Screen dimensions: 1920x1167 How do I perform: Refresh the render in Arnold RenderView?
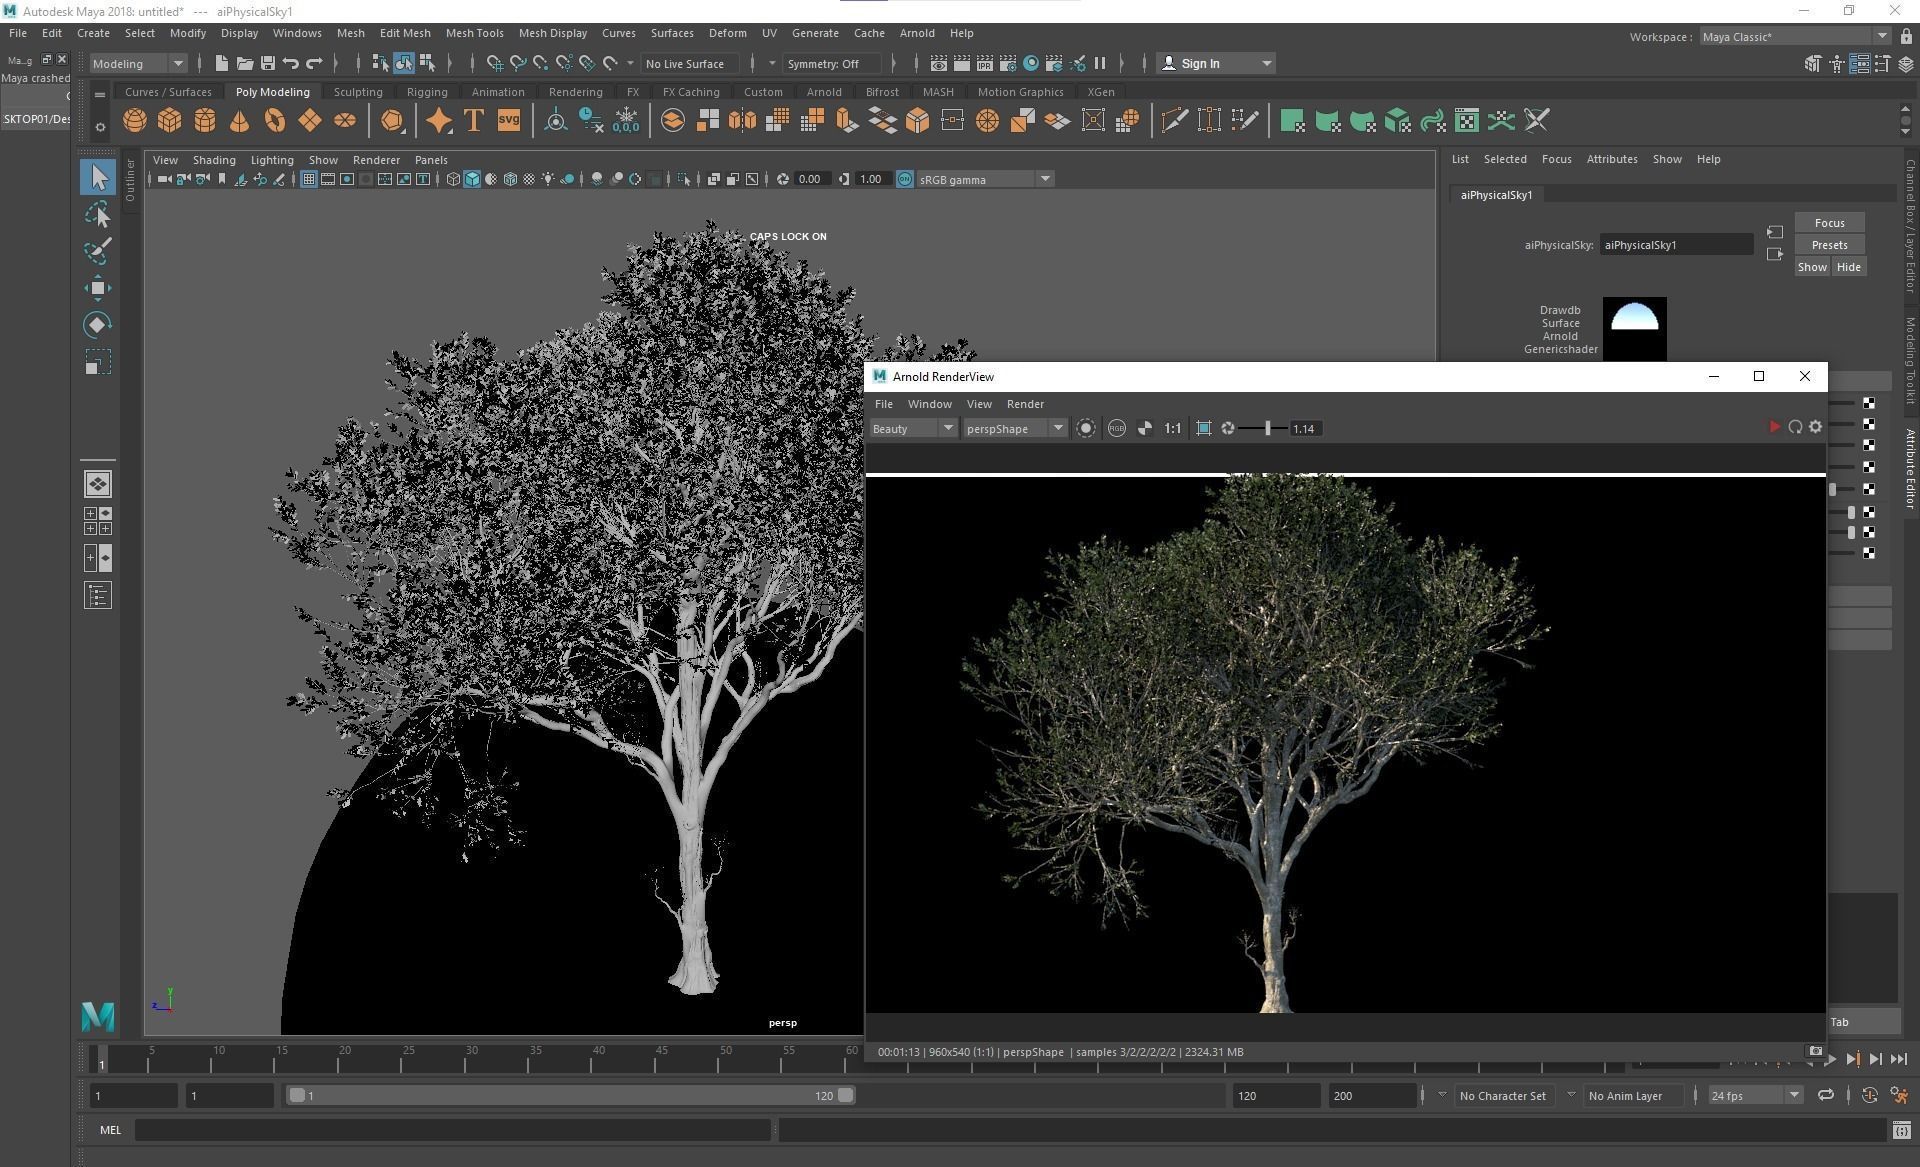point(1795,427)
